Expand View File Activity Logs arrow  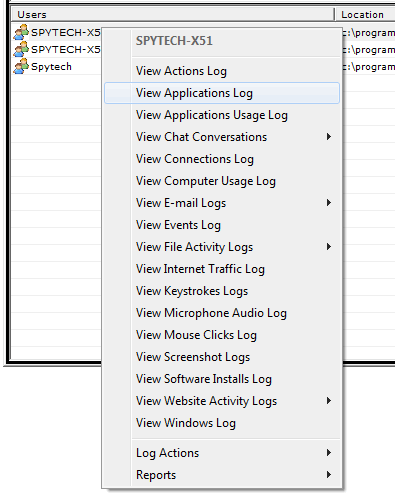click(329, 247)
